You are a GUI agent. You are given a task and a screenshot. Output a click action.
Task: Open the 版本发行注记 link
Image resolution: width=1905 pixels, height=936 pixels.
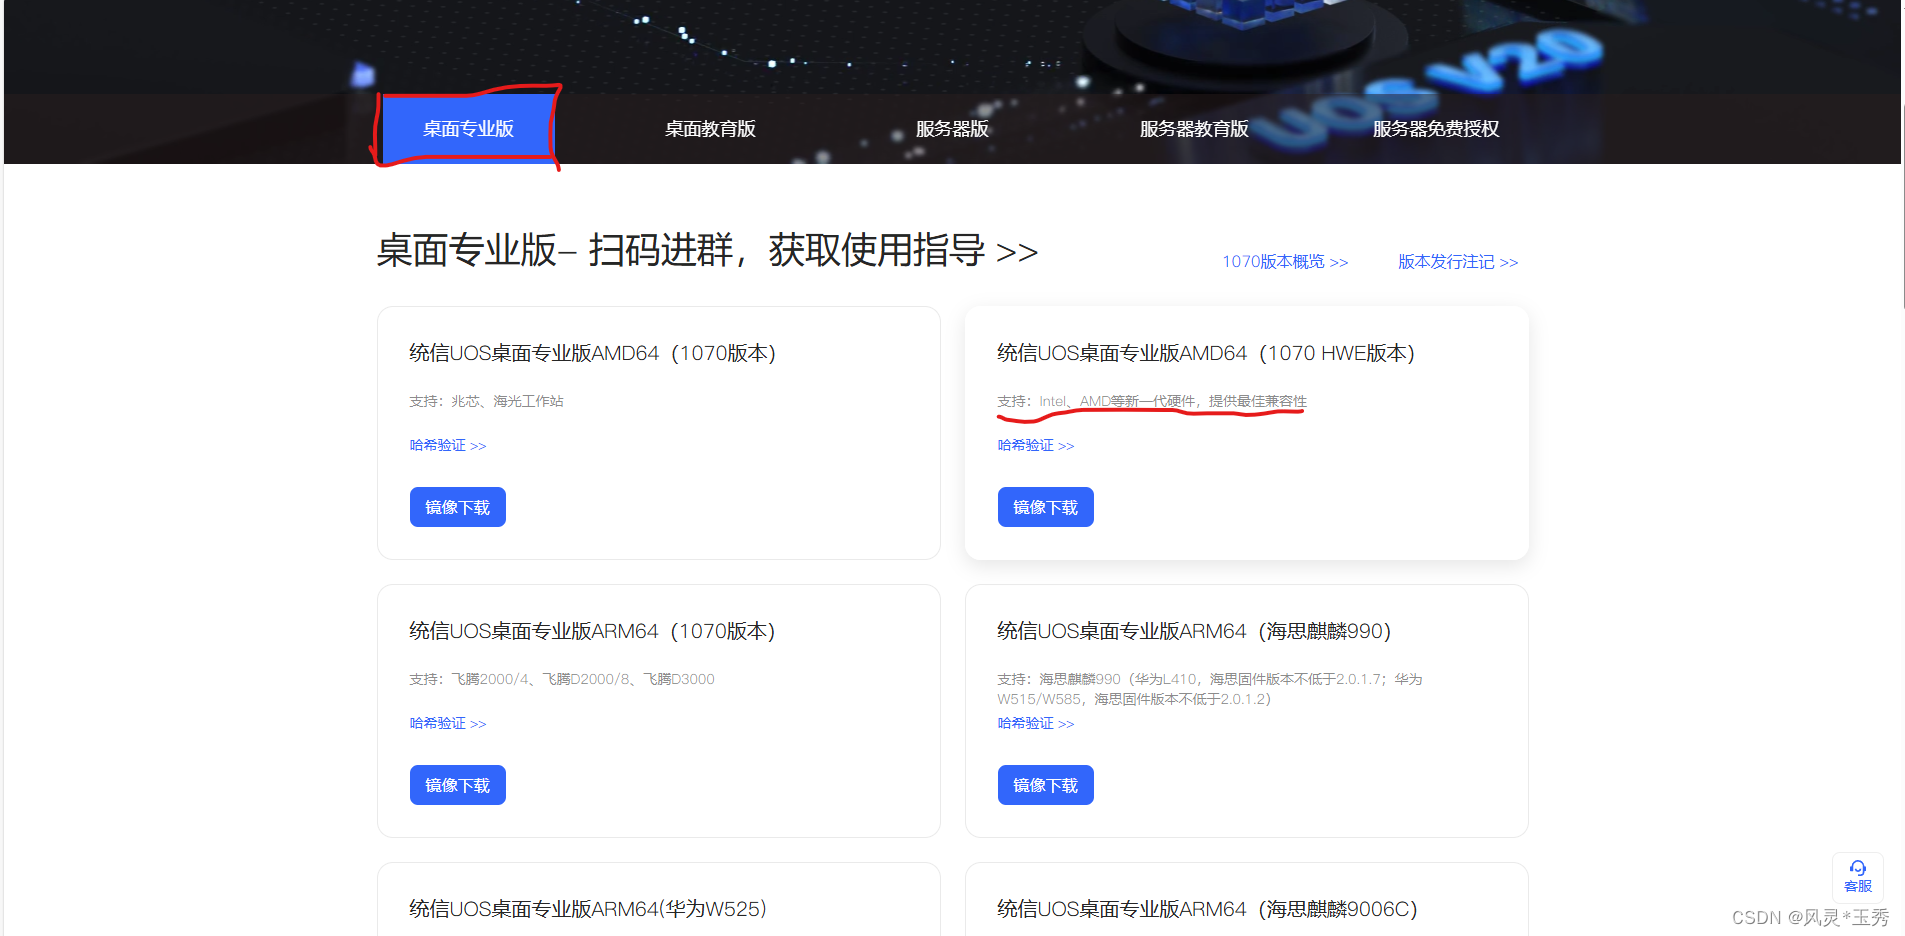pyautogui.click(x=1458, y=262)
